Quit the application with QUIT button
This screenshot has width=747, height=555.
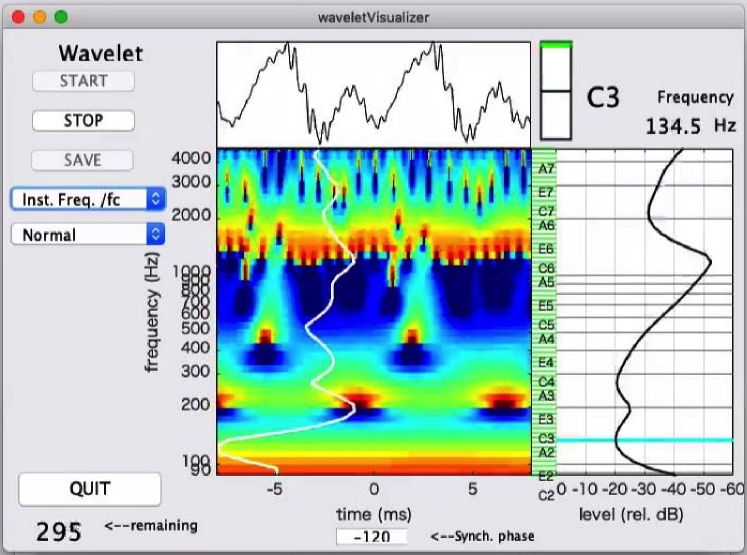click(90, 489)
